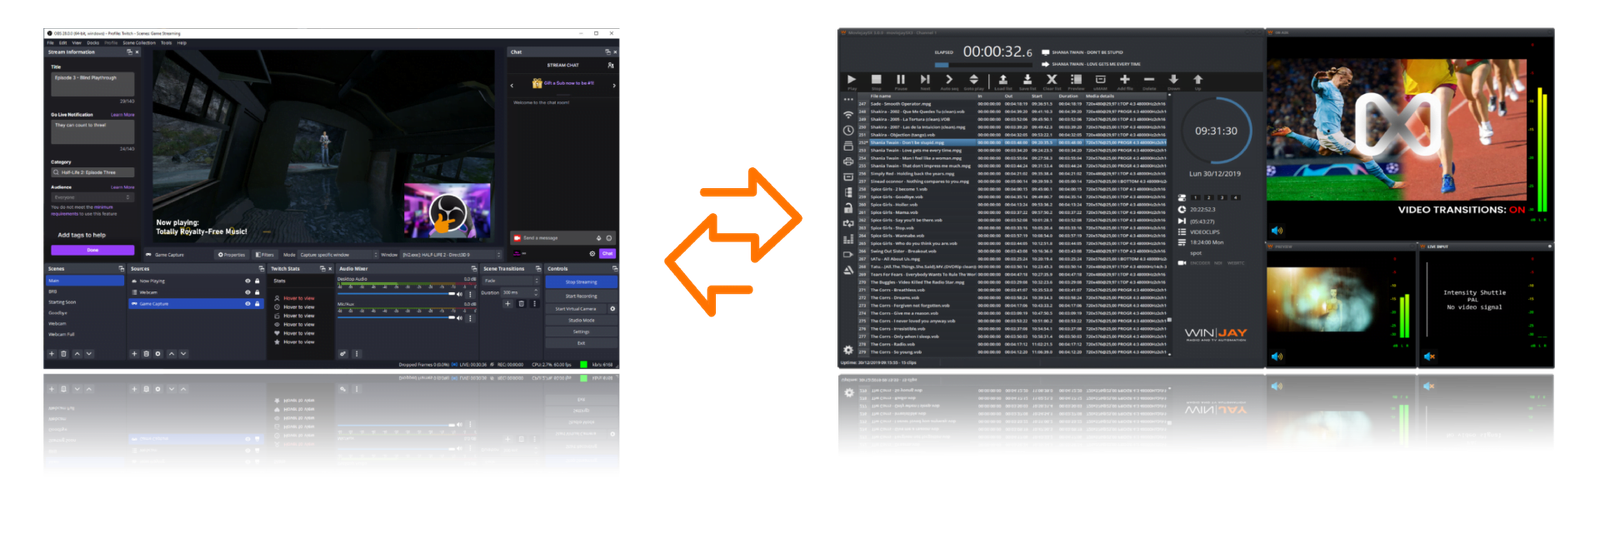Click the purple Chat button in OBS
This screenshot has height=543, width=1600.
(607, 254)
